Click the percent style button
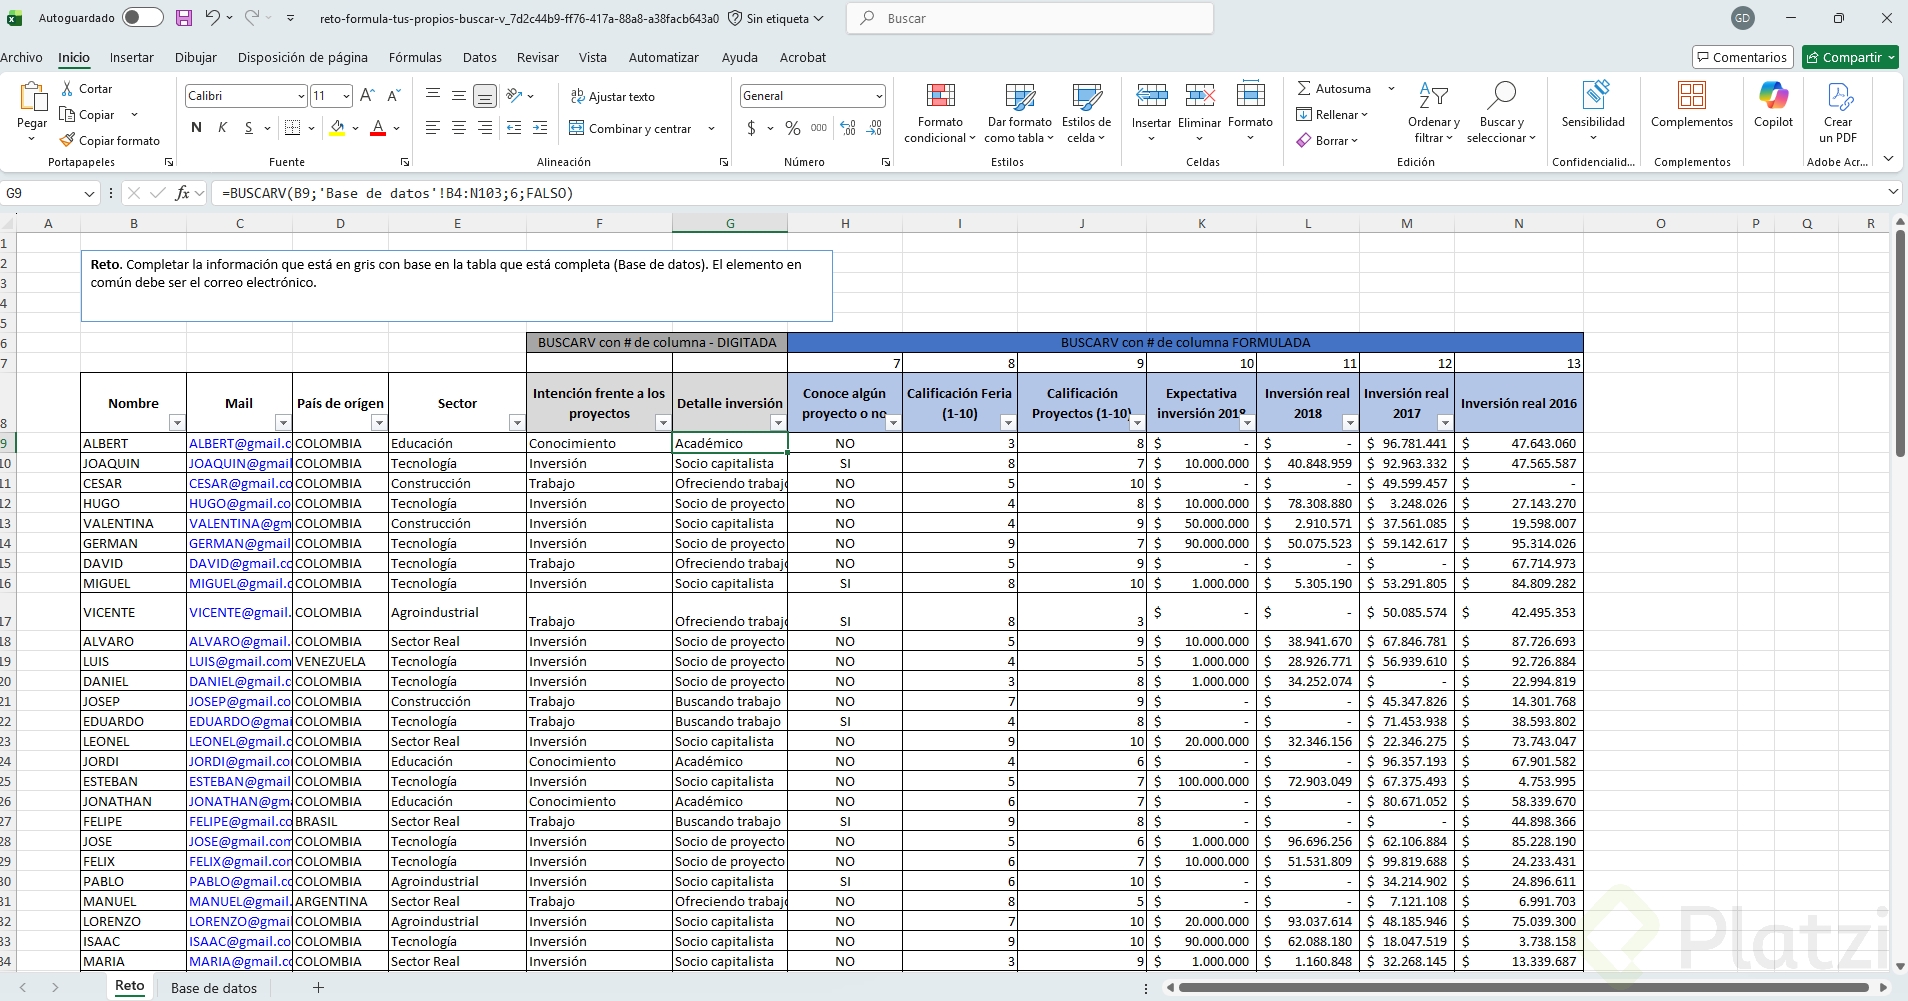Screen dimensions: 1908x1001 click(x=793, y=128)
